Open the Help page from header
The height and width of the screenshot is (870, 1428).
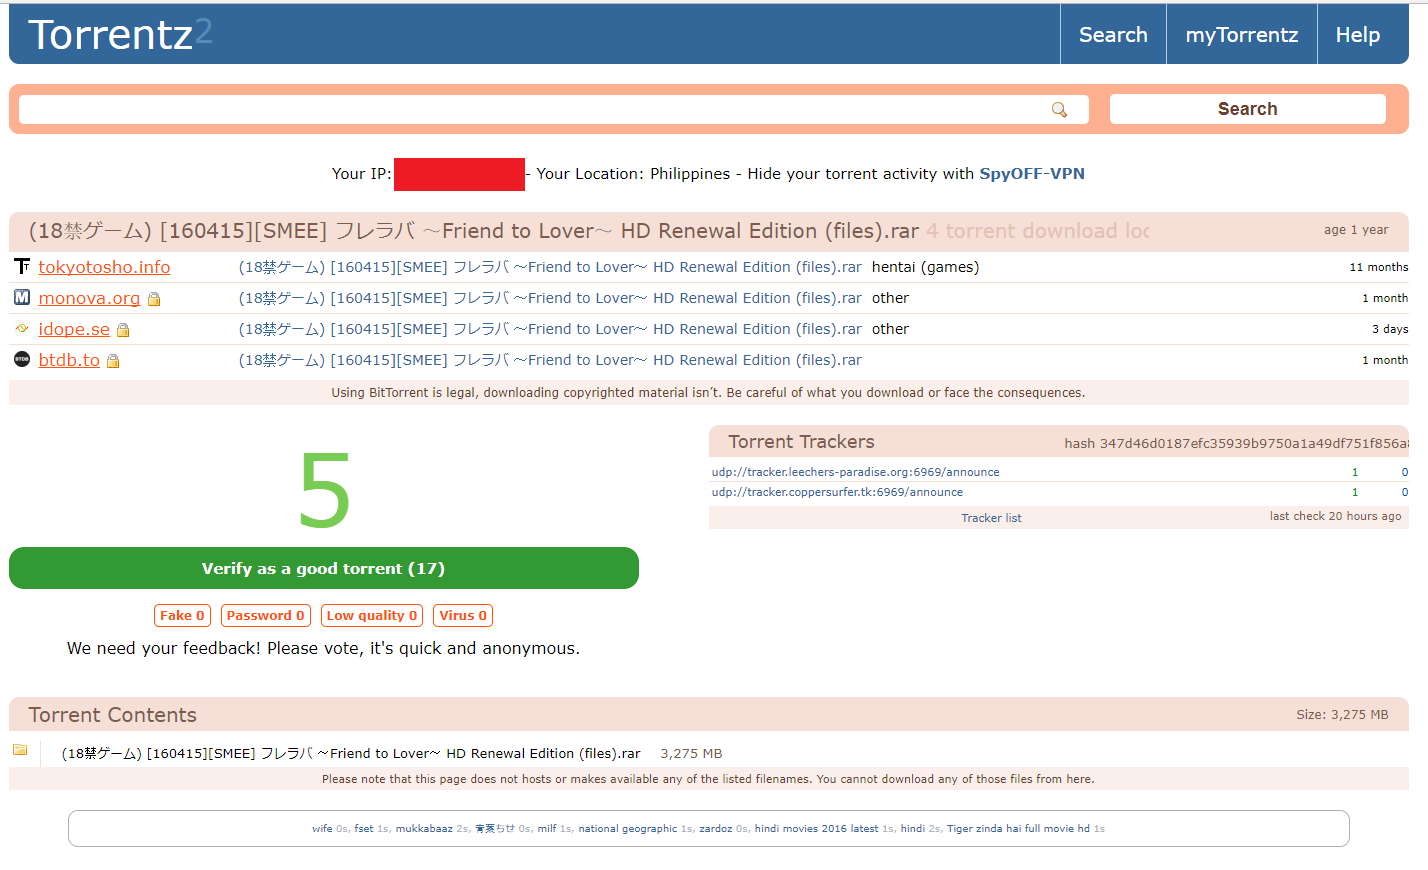coord(1357,35)
